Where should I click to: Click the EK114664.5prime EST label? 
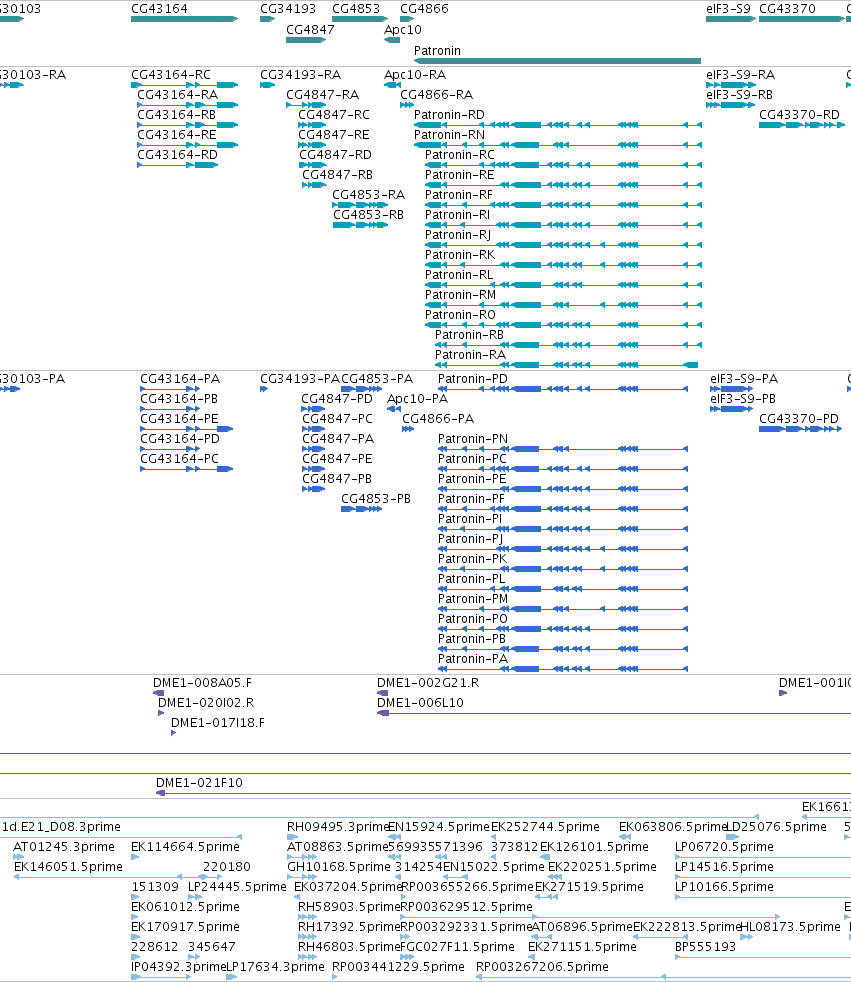click(x=185, y=847)
